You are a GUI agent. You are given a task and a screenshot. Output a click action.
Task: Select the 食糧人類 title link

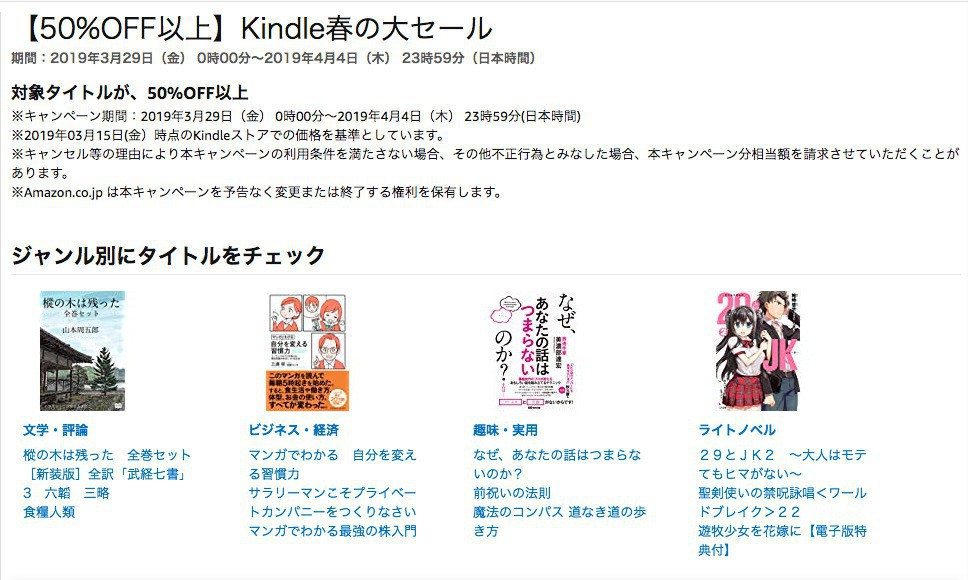click(49, 512)
